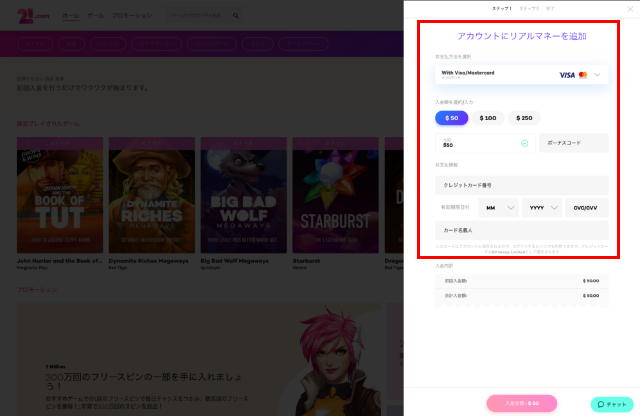
Task: Open the ホーム menu item
Action: [x=71, y=16]
